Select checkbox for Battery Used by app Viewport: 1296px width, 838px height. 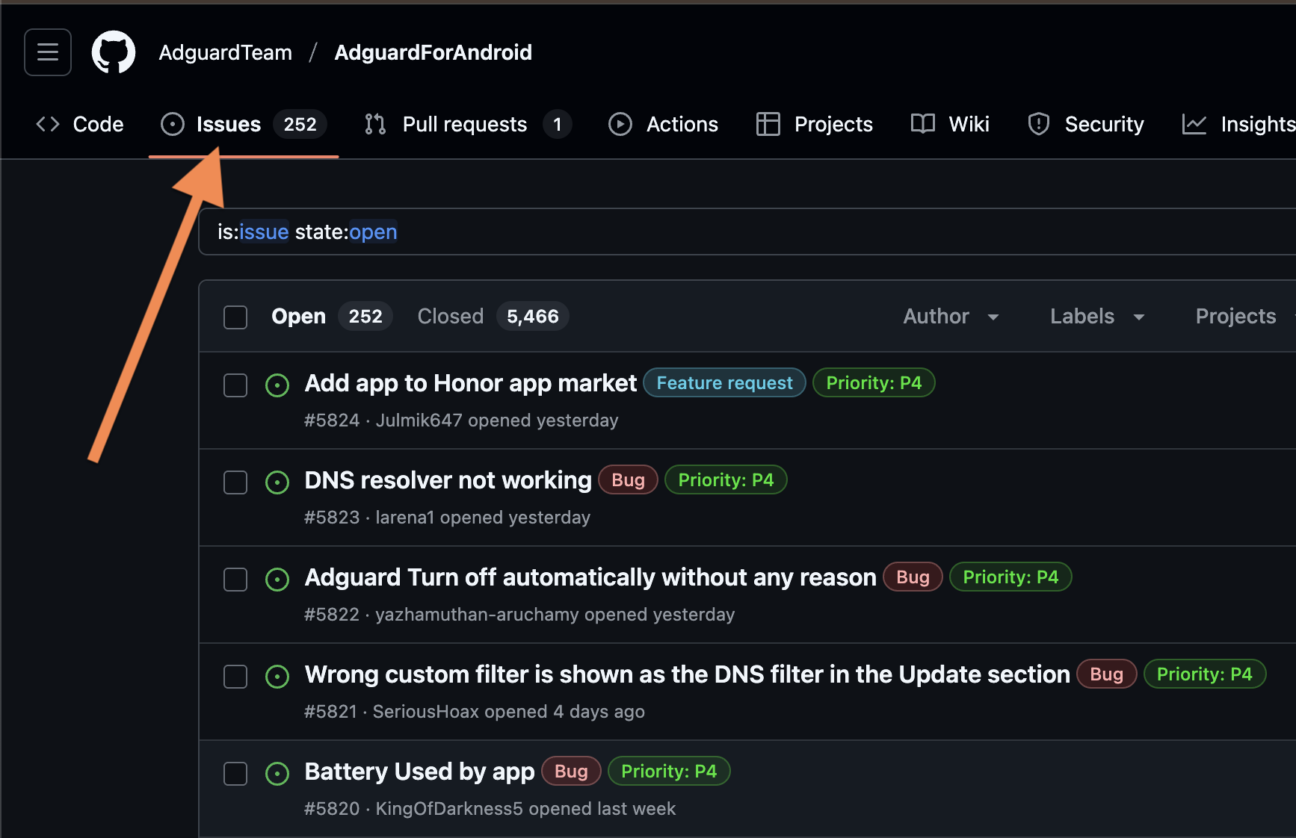coord(235,773)
